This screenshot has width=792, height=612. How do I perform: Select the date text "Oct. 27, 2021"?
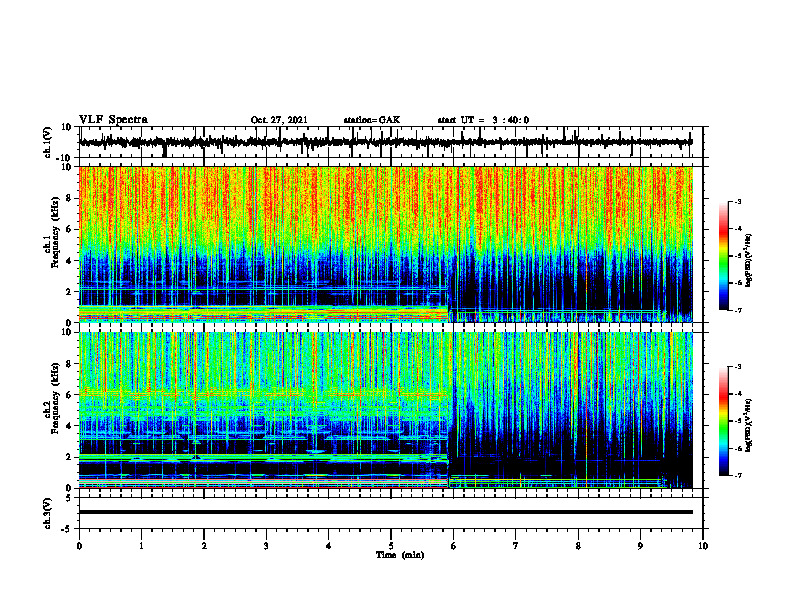pos(279,120)
